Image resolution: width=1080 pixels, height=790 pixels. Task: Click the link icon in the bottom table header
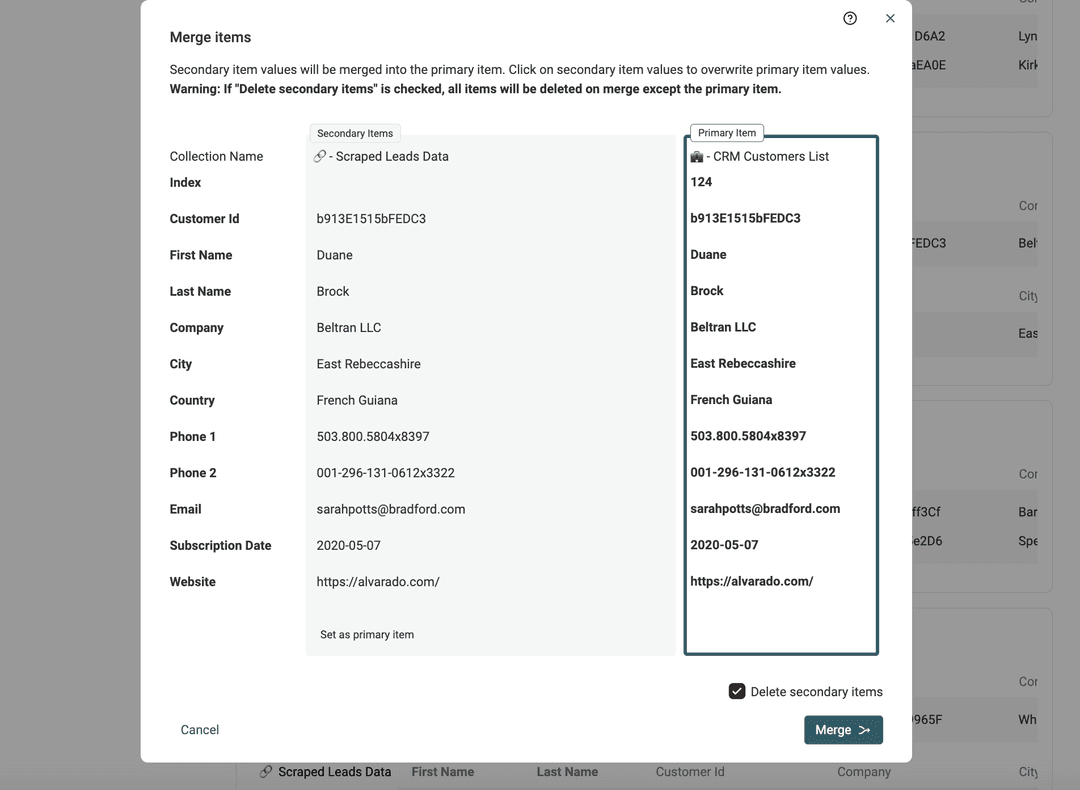[266, 772]
